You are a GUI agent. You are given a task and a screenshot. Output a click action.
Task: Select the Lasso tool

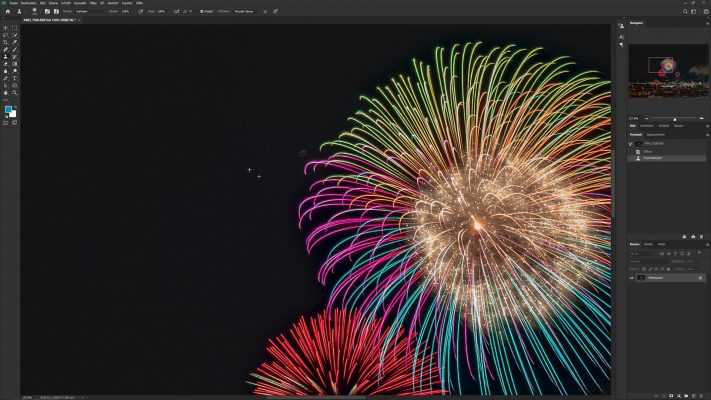pos(6,34)
